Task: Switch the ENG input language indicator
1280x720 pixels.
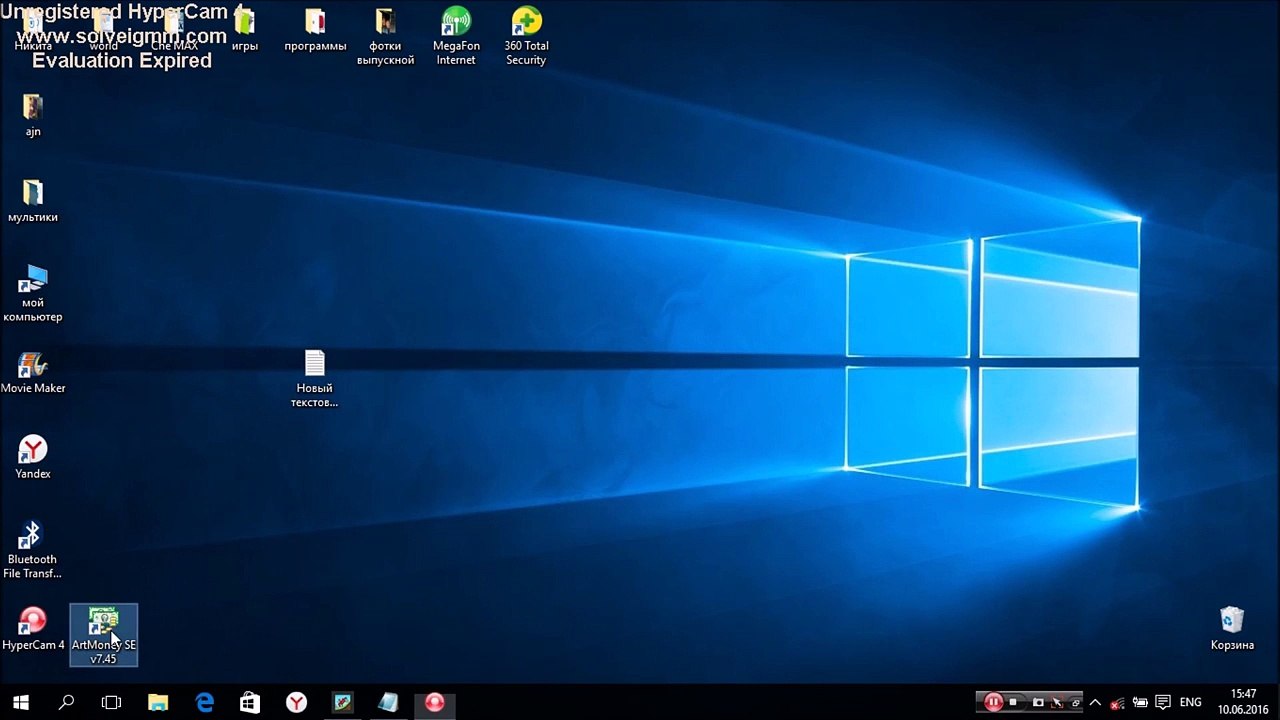Action: (x=1190, y=702)
